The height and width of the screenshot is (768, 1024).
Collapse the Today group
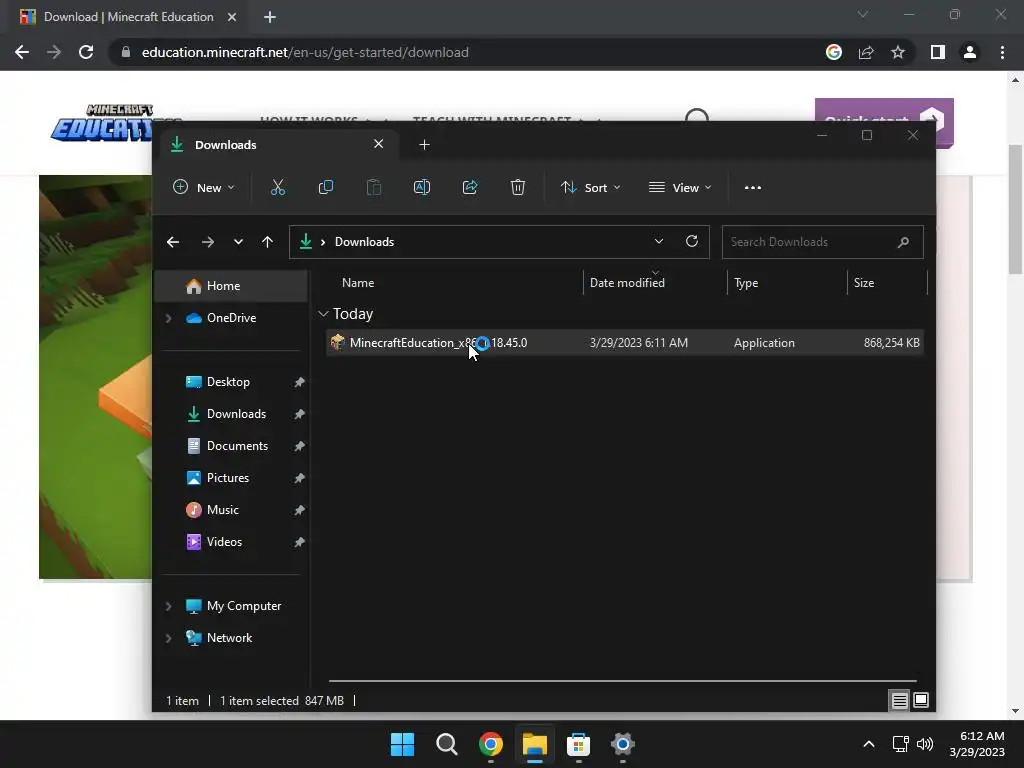[x=323, y=314]
